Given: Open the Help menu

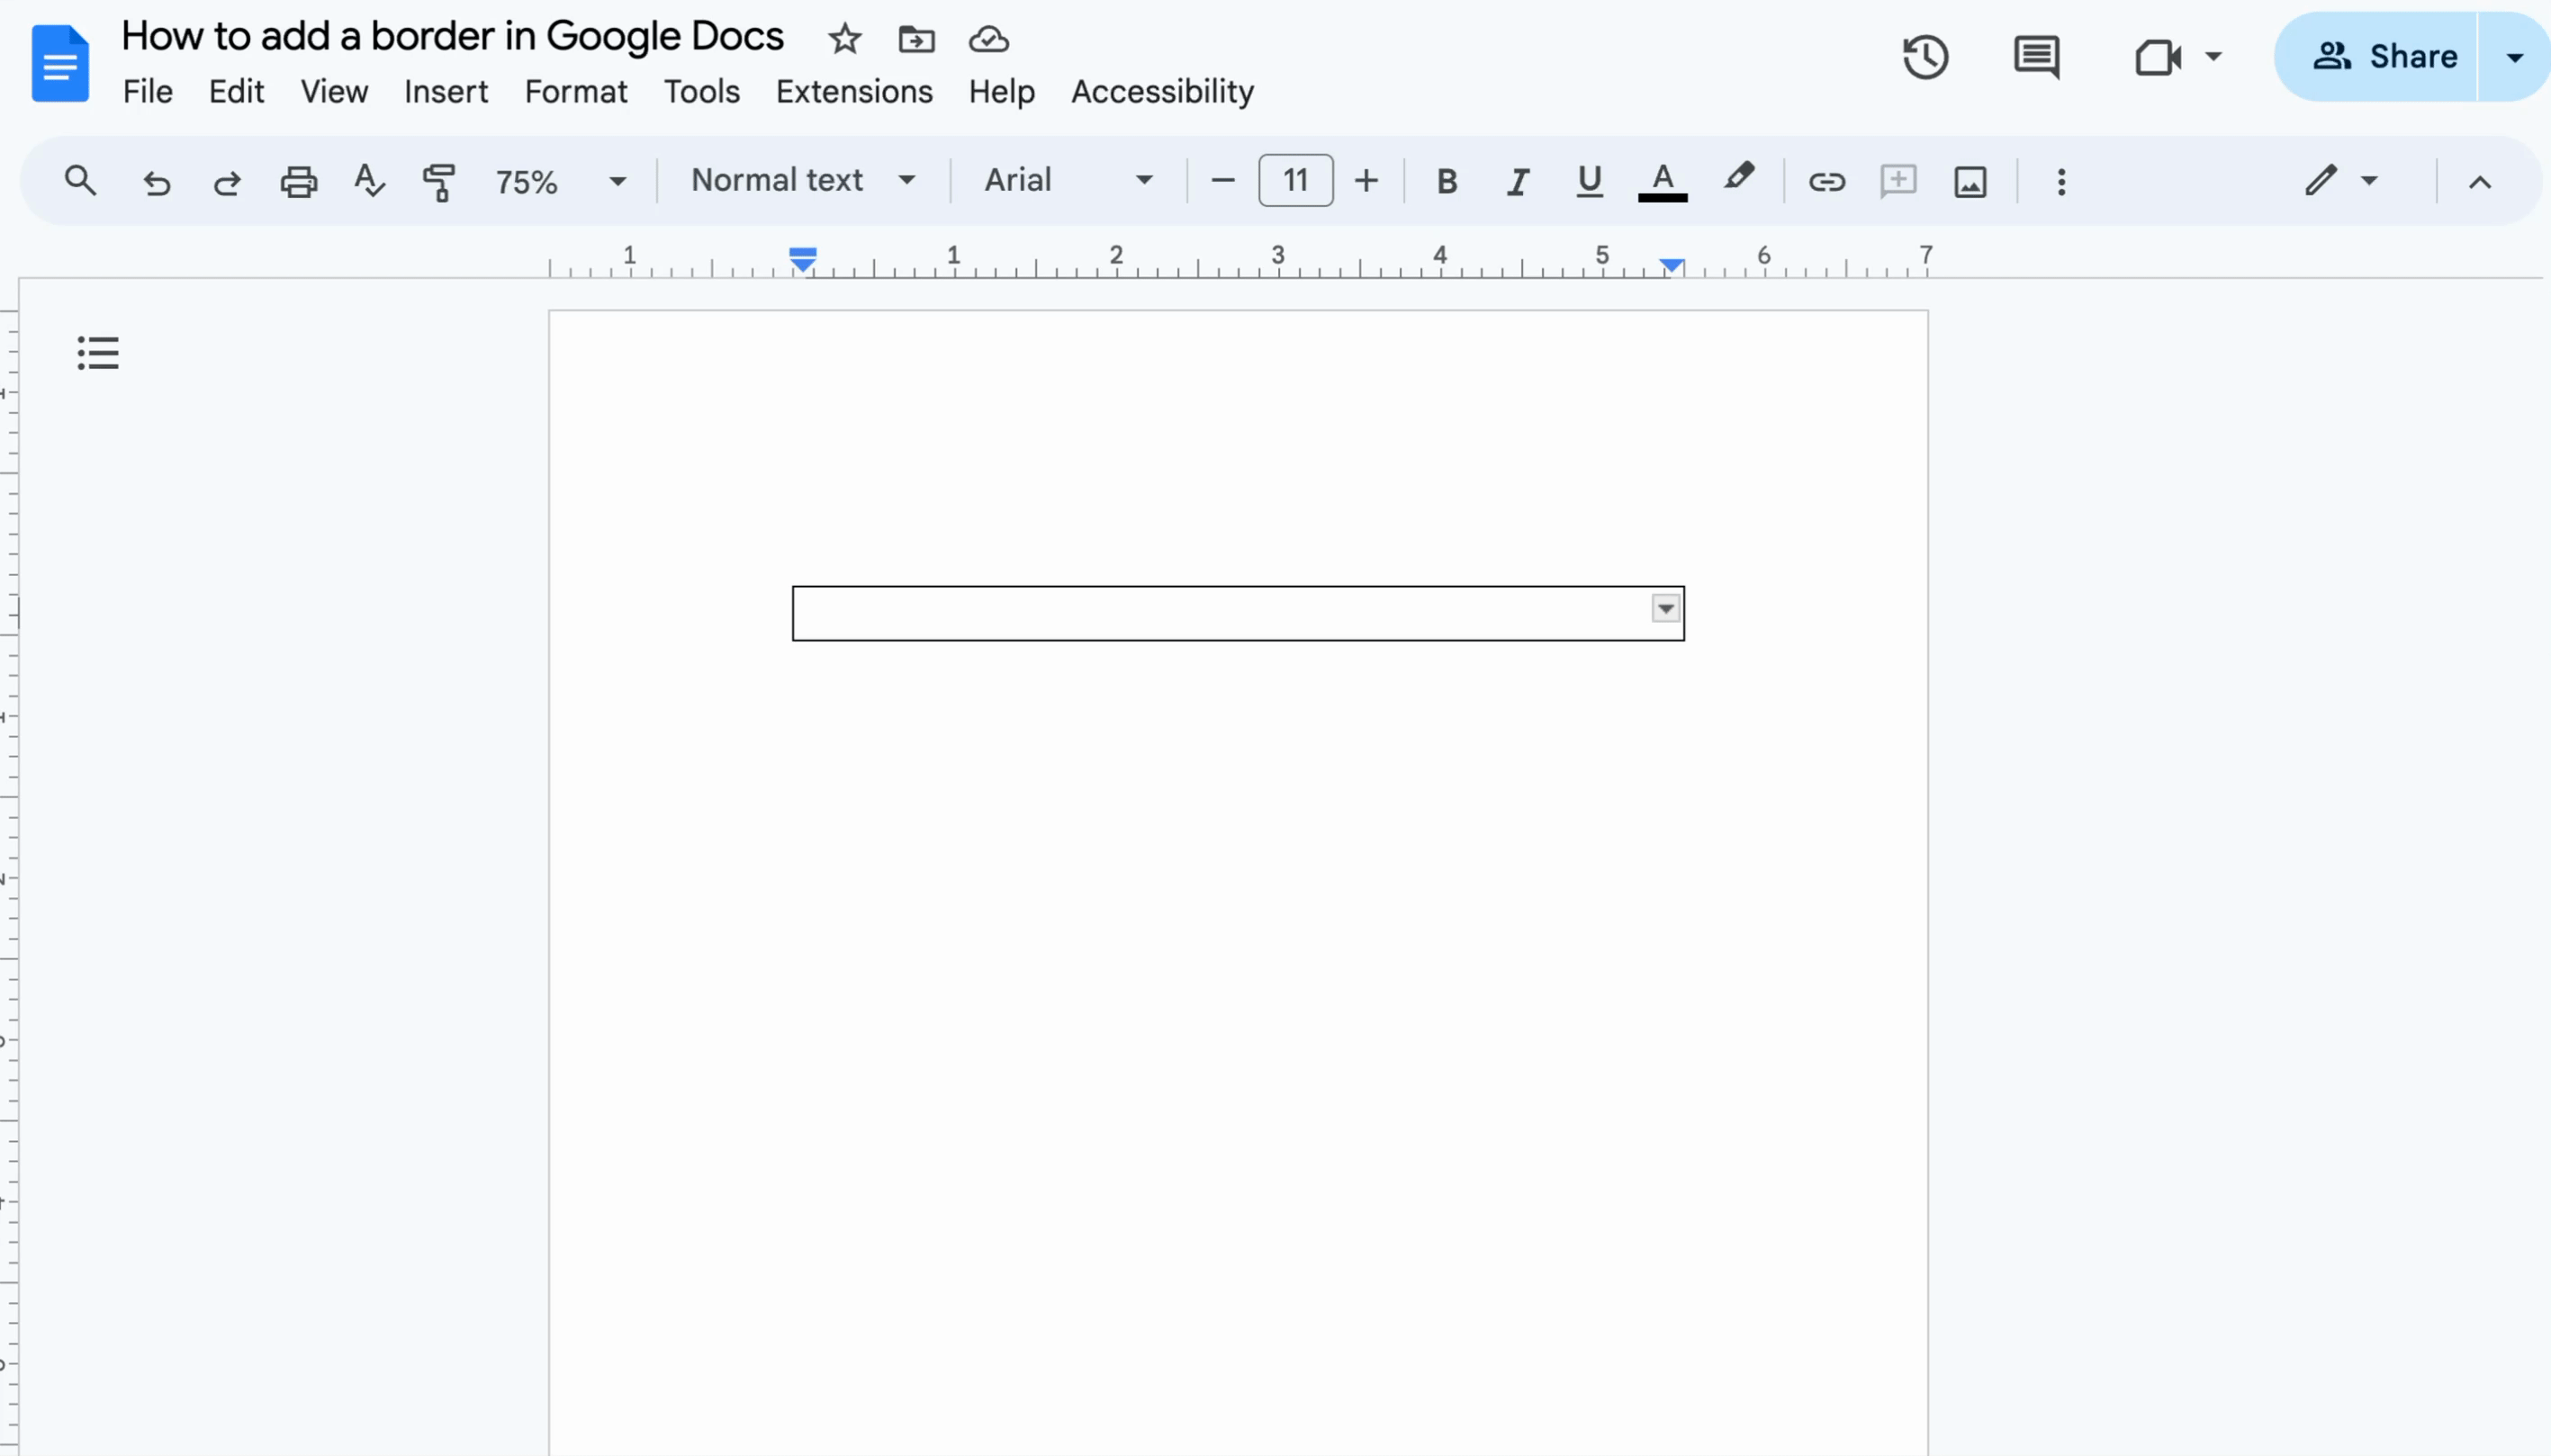Looking at the screenshot, I should (x=1001, y=92).
